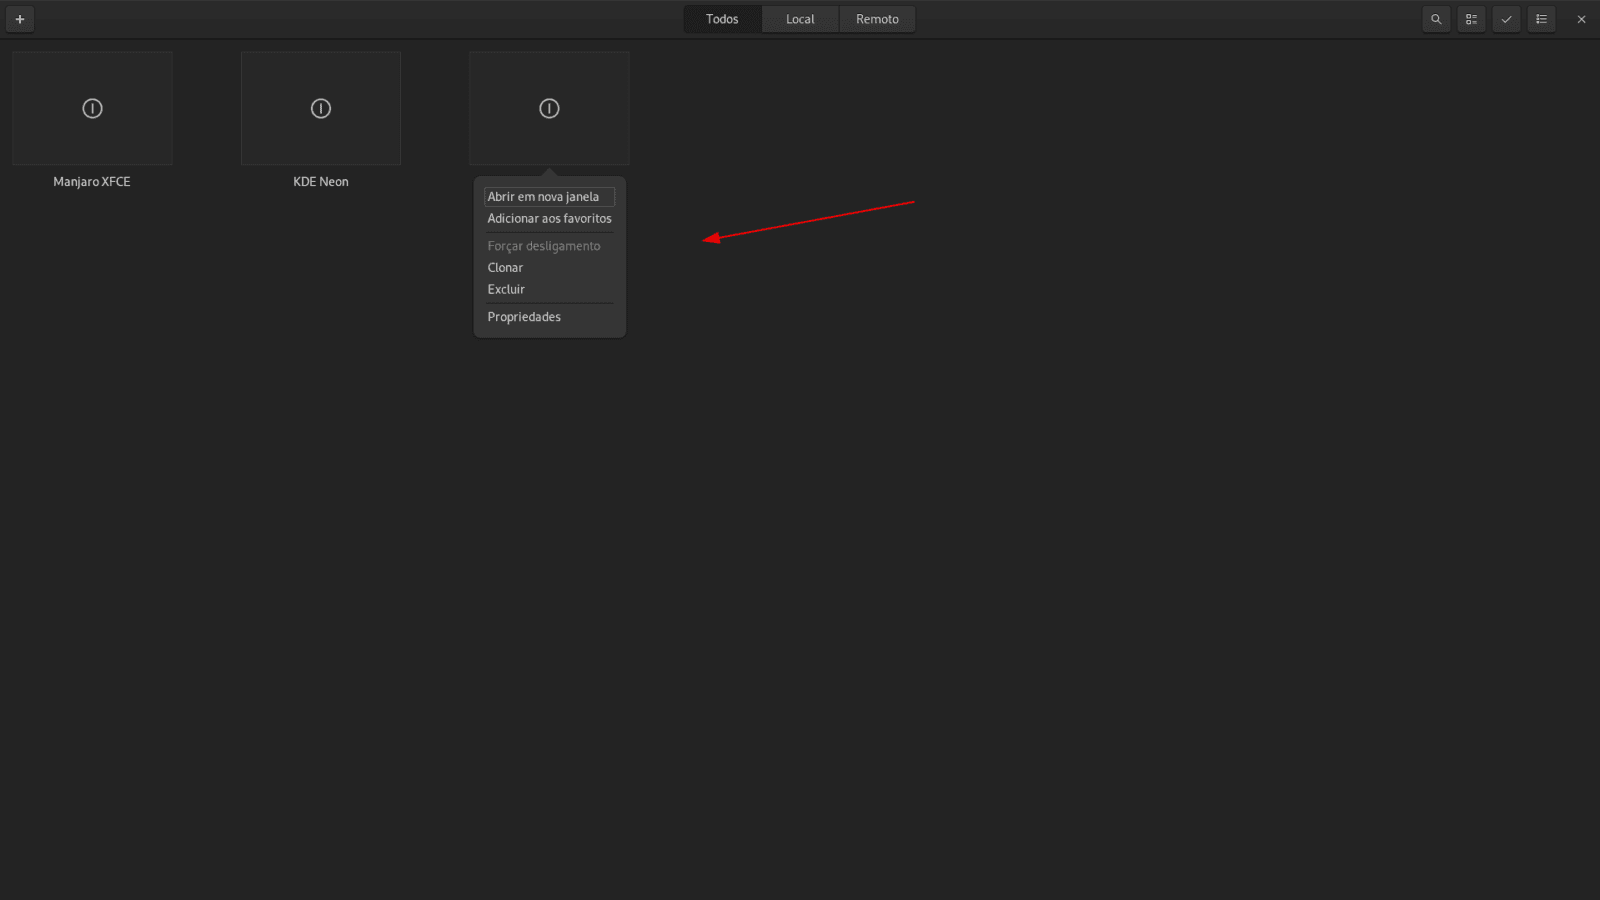Click the power icon on KDE Neon thumbnail

pyautogui.click(x=320, y=108)
